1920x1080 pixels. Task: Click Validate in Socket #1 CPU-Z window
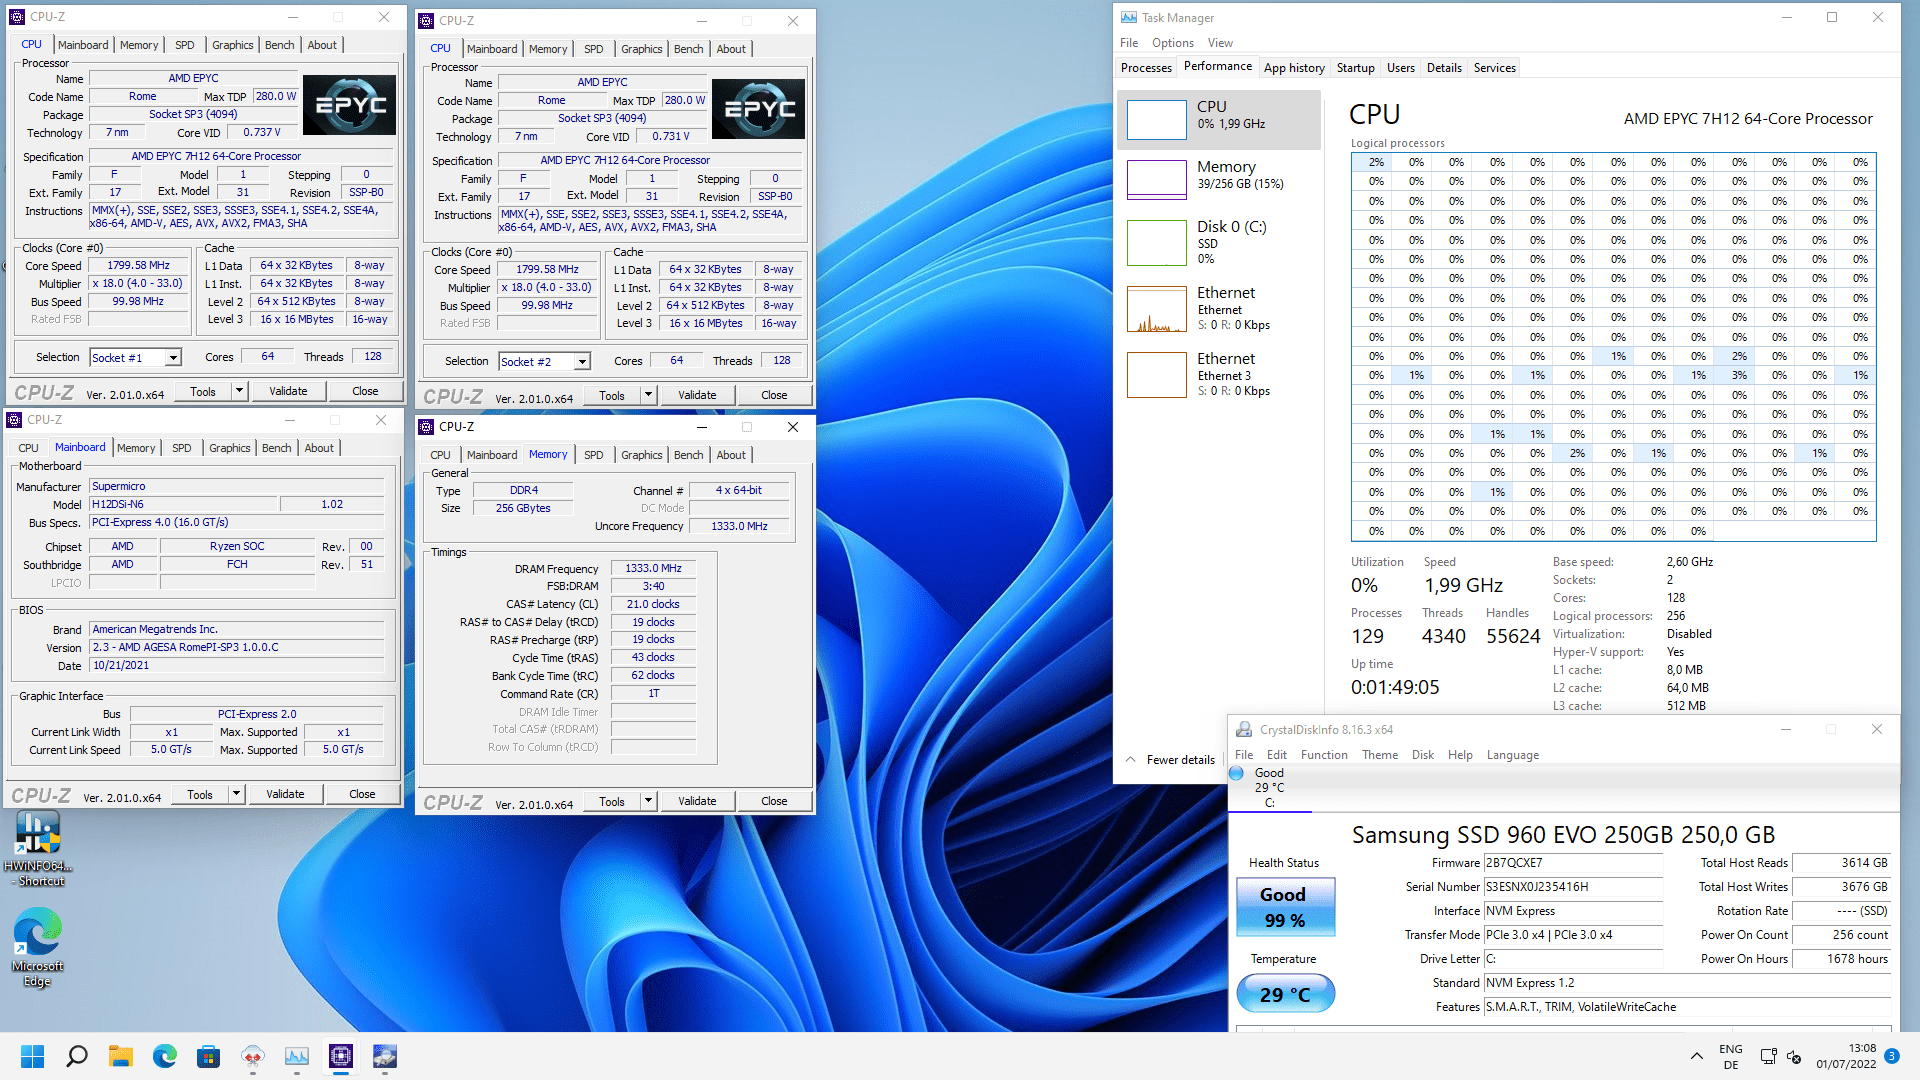pos(288,391)
